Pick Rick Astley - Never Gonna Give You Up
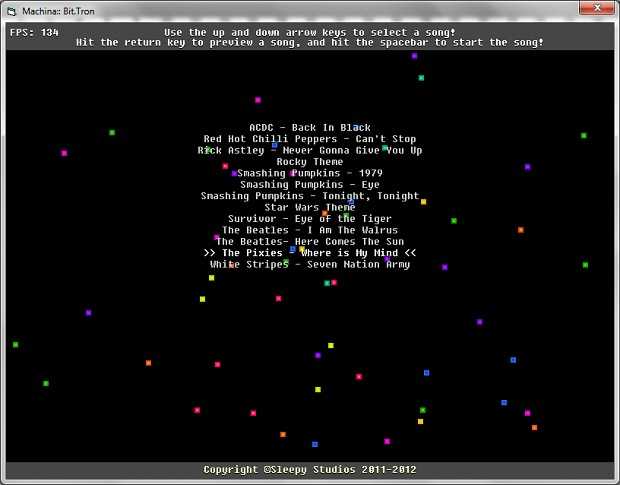This screenshot has height=485, width=620. click(310, 151)
